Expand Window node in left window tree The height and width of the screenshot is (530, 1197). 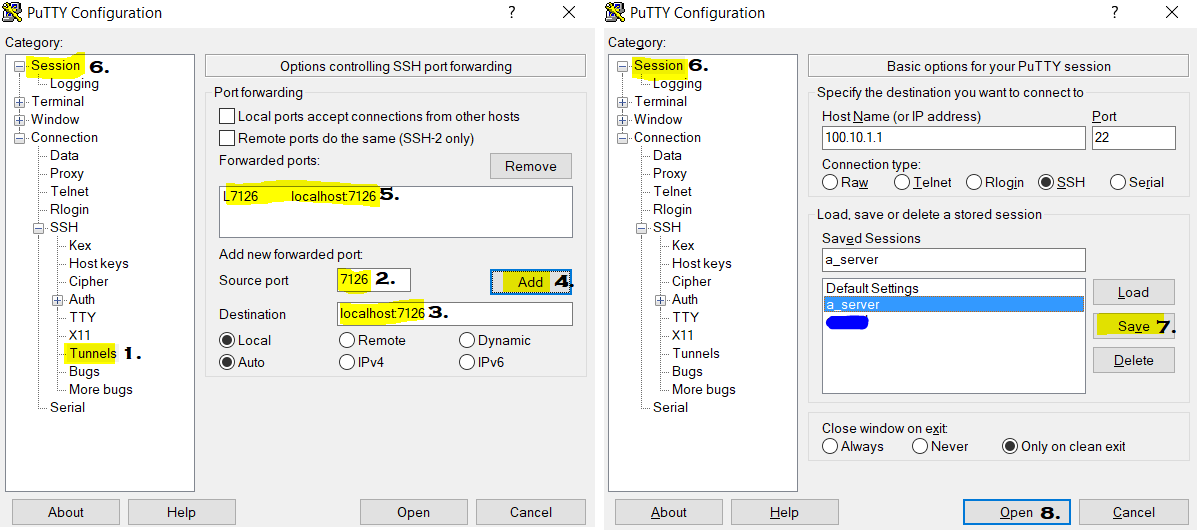(x=19, y=120)
